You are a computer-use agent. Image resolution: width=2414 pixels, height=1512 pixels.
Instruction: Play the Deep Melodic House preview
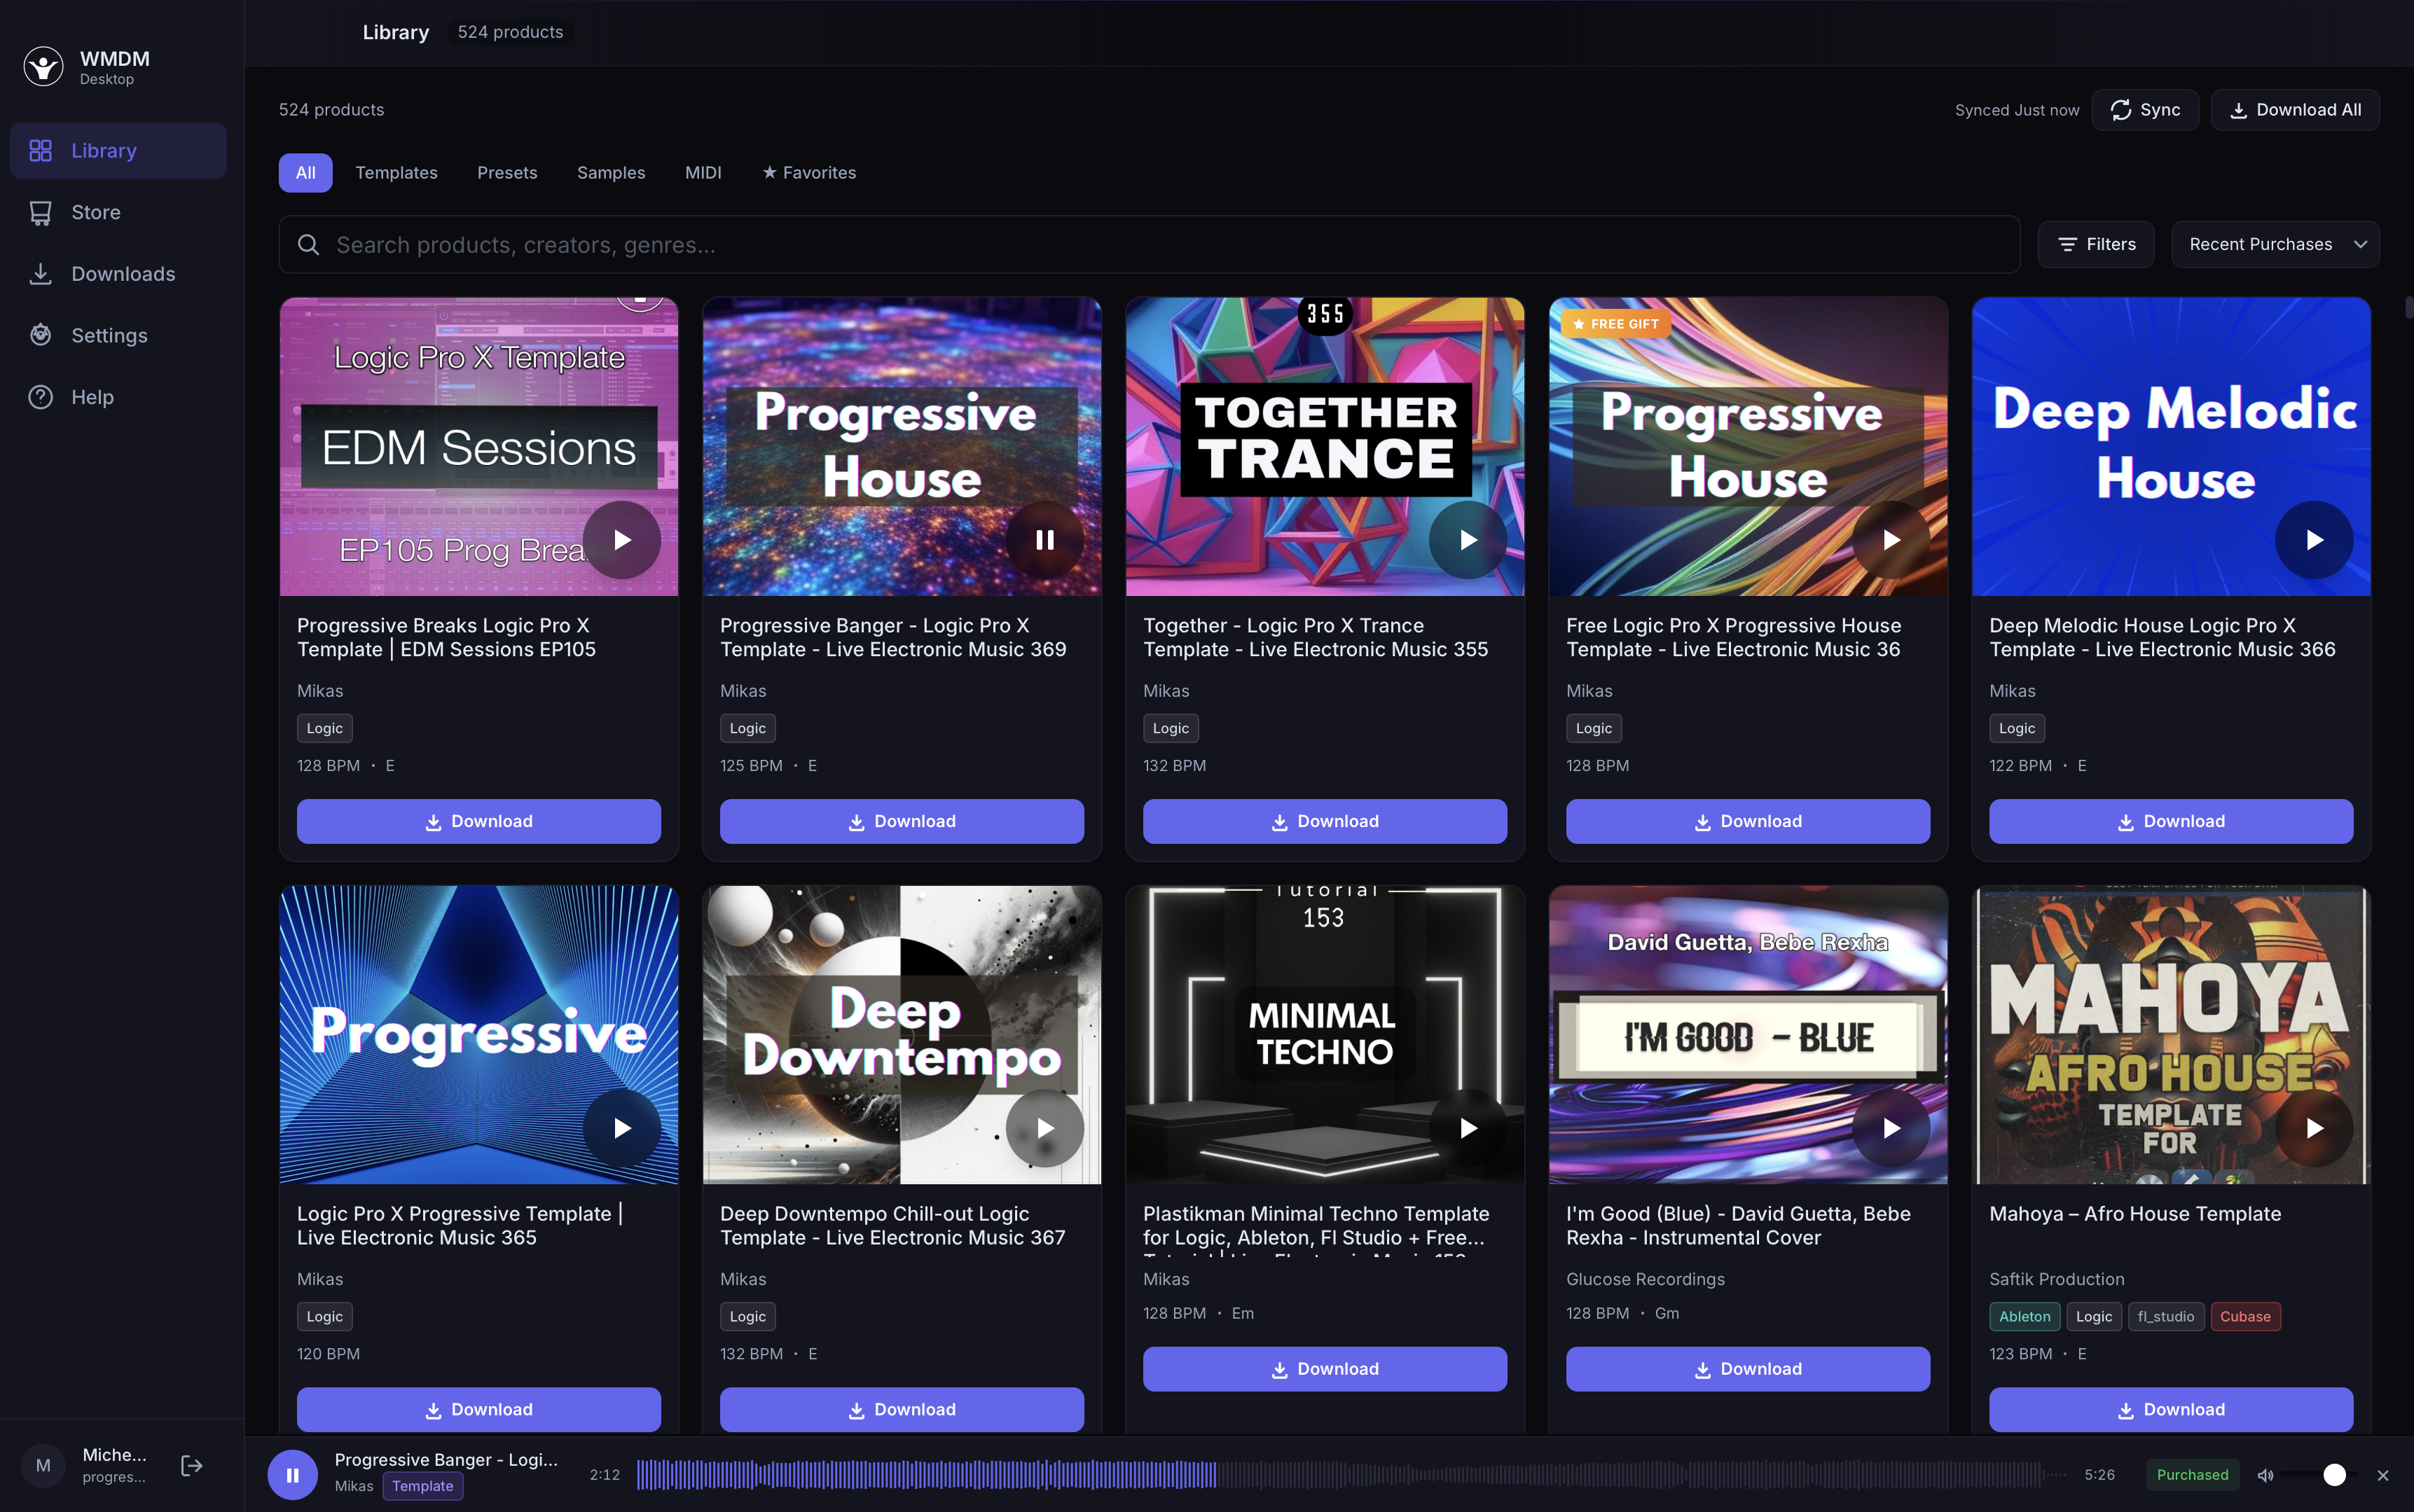(x=2314, y=540)
